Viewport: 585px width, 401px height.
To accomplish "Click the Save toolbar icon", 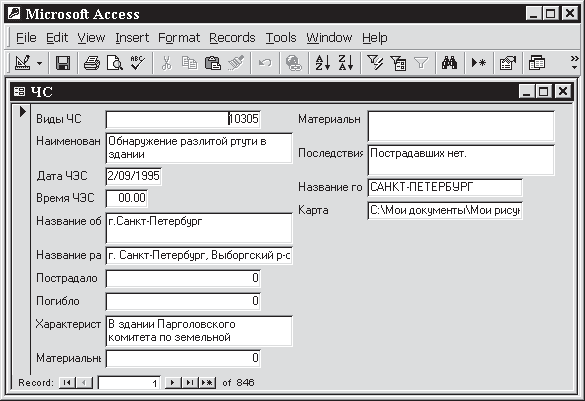I will pos(63,63).
